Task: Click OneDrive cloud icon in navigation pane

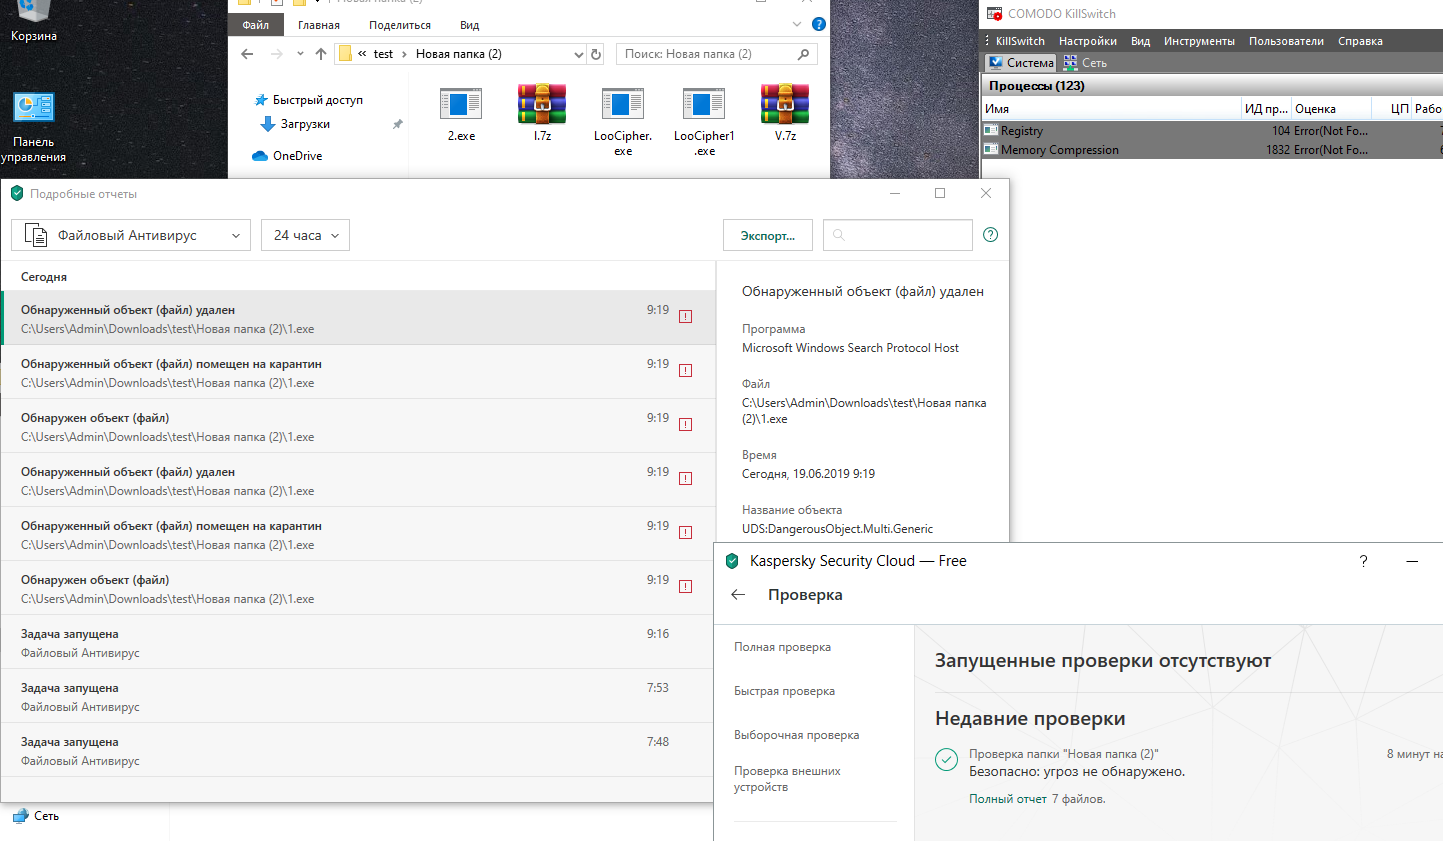Action: (260, 156)
